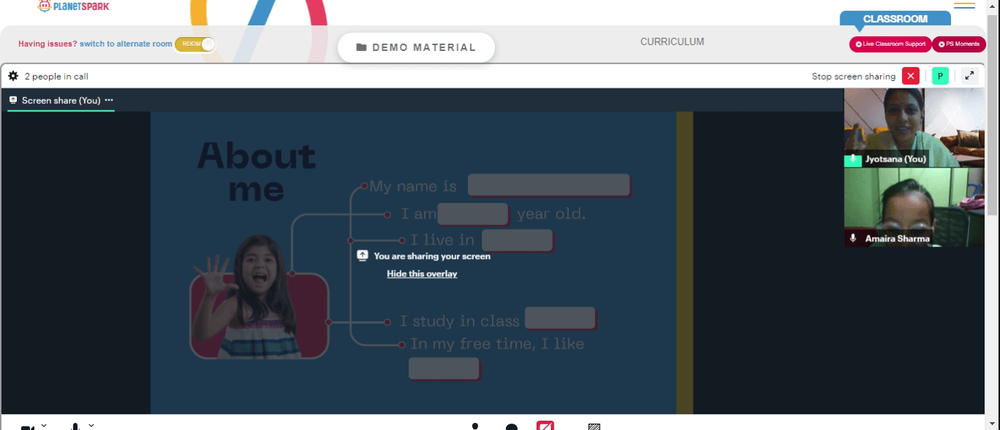The width and height of the screenshot is (1000, 430).
Task: Click Jyotsana's microphone indicator icon
Action: click(853, 159)
